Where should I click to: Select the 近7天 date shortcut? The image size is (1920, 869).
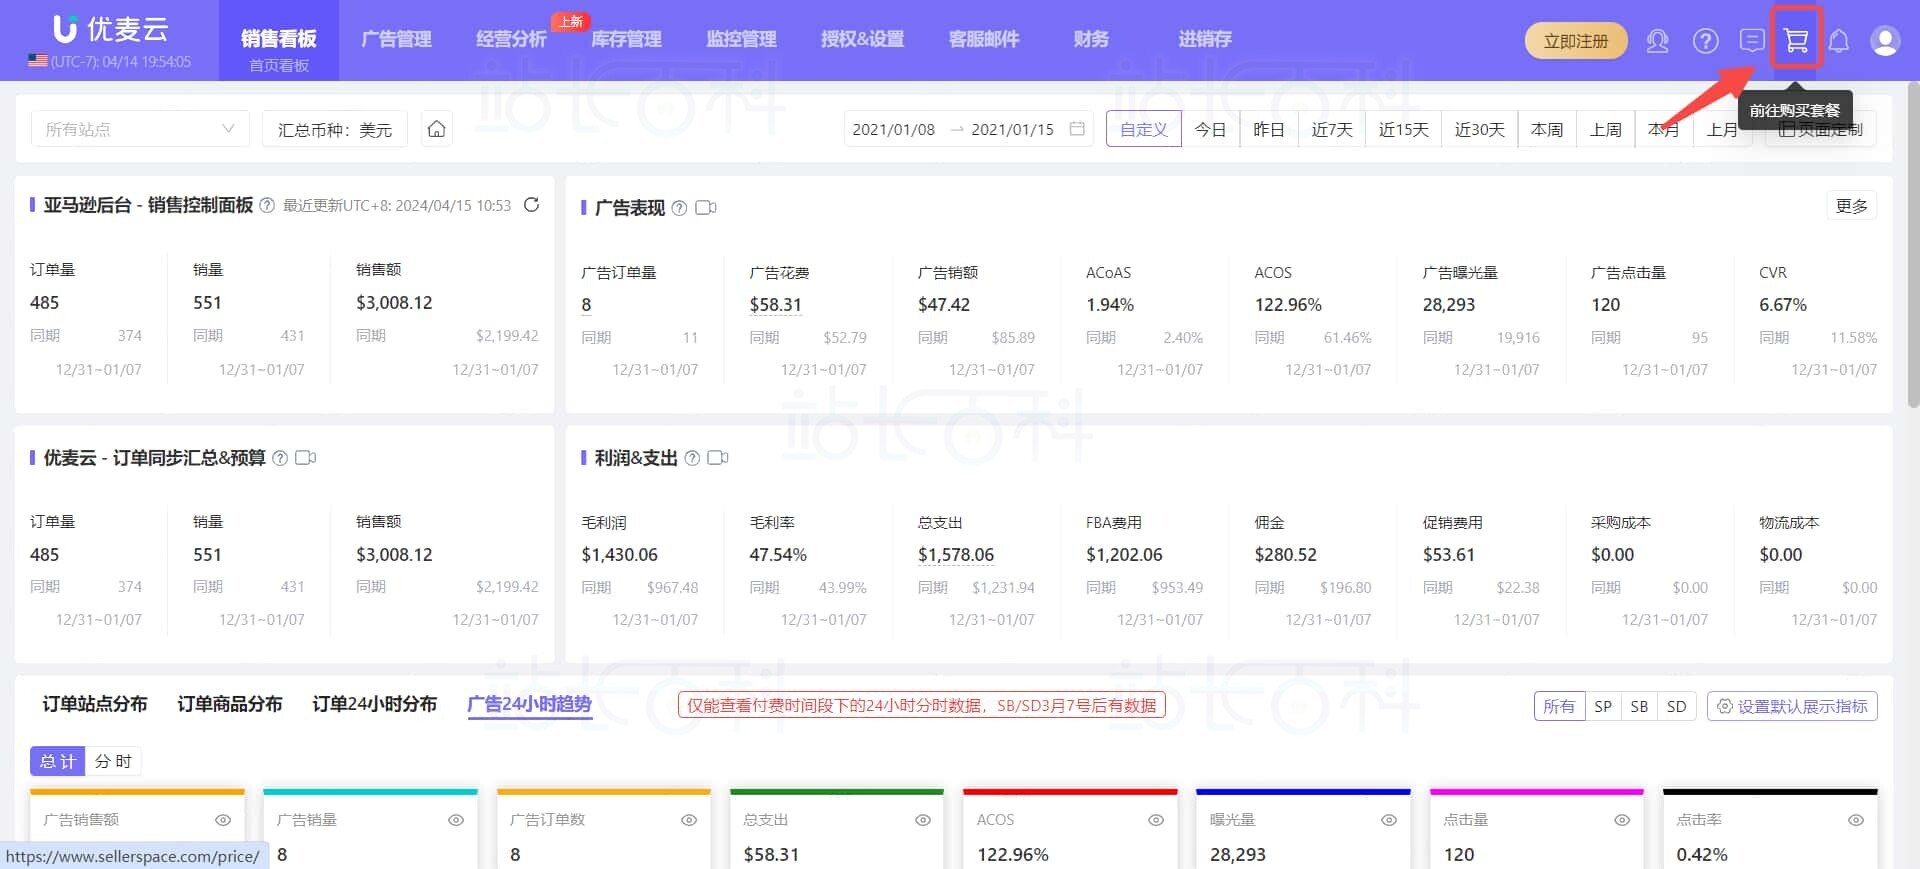click(1332, 129)
